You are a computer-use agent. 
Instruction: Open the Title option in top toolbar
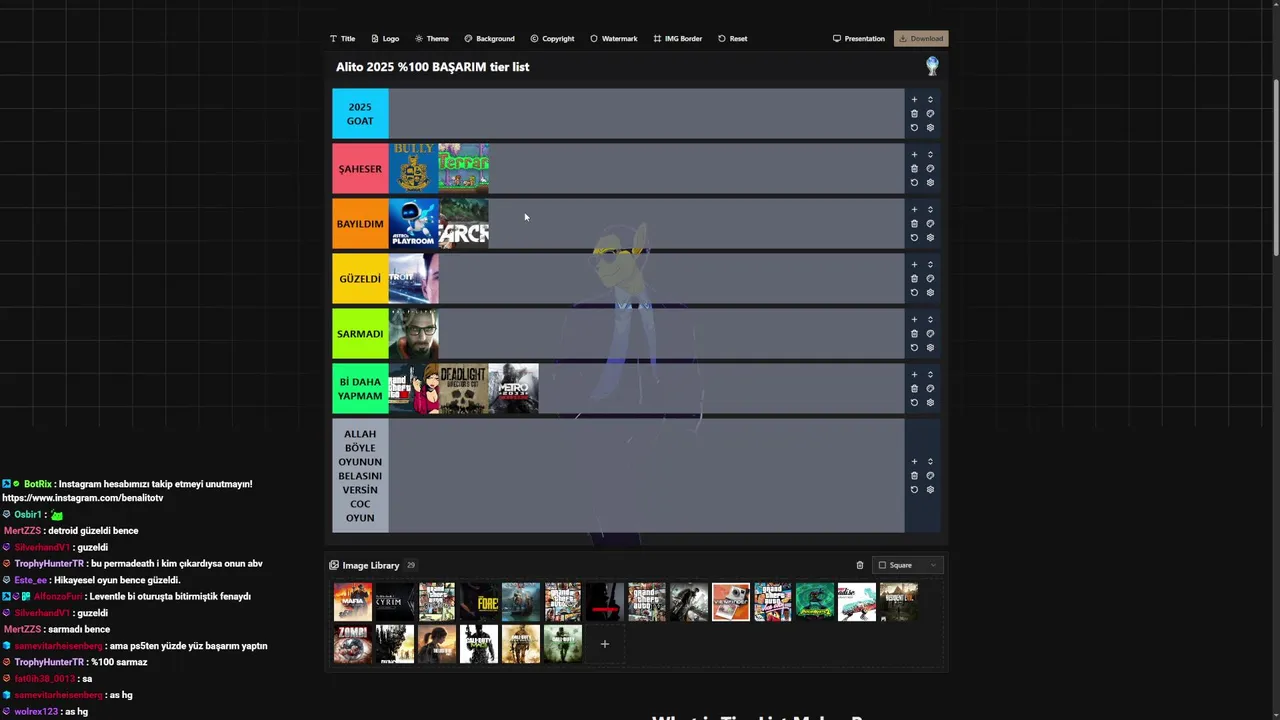342,39
